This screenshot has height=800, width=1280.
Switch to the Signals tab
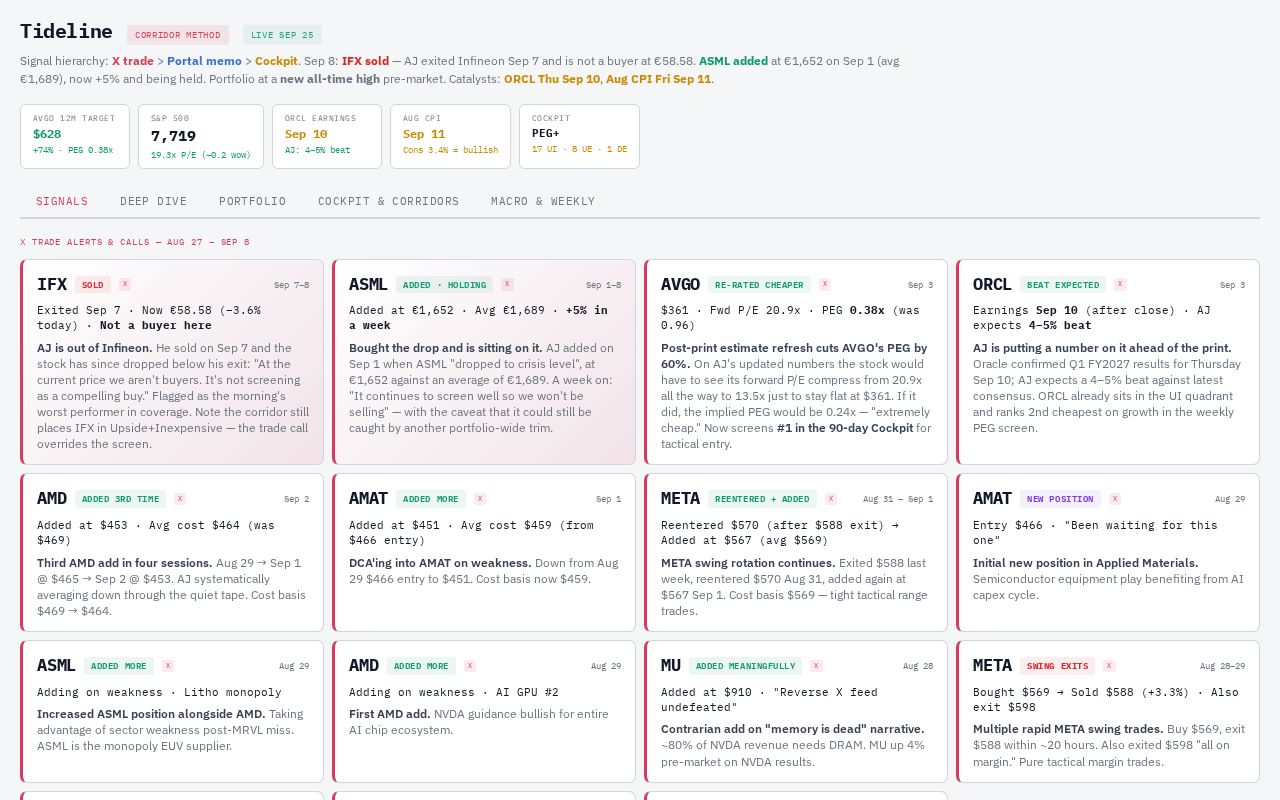tap(62, 201)
